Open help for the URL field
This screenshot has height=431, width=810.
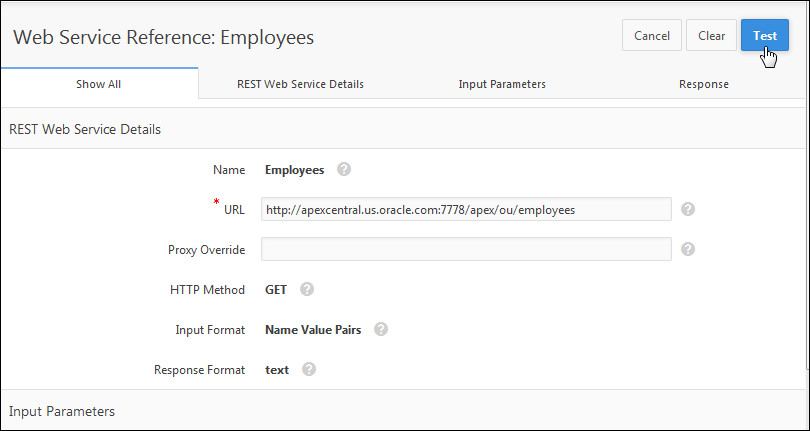coord(688,209)
